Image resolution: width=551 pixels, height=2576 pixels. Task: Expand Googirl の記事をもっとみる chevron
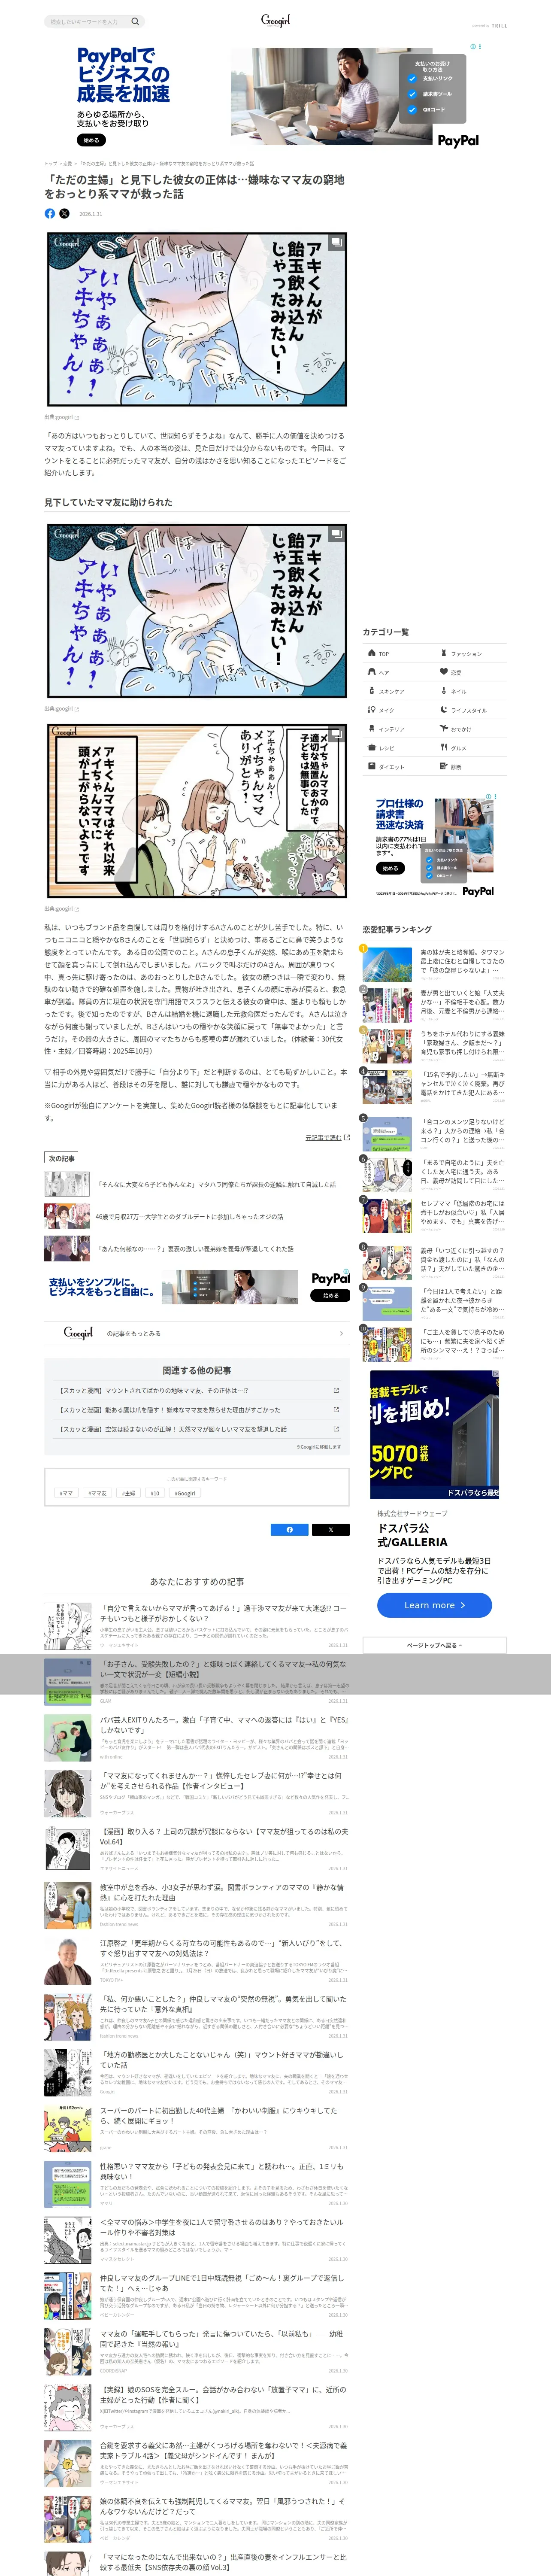[x=341, y=1334]
